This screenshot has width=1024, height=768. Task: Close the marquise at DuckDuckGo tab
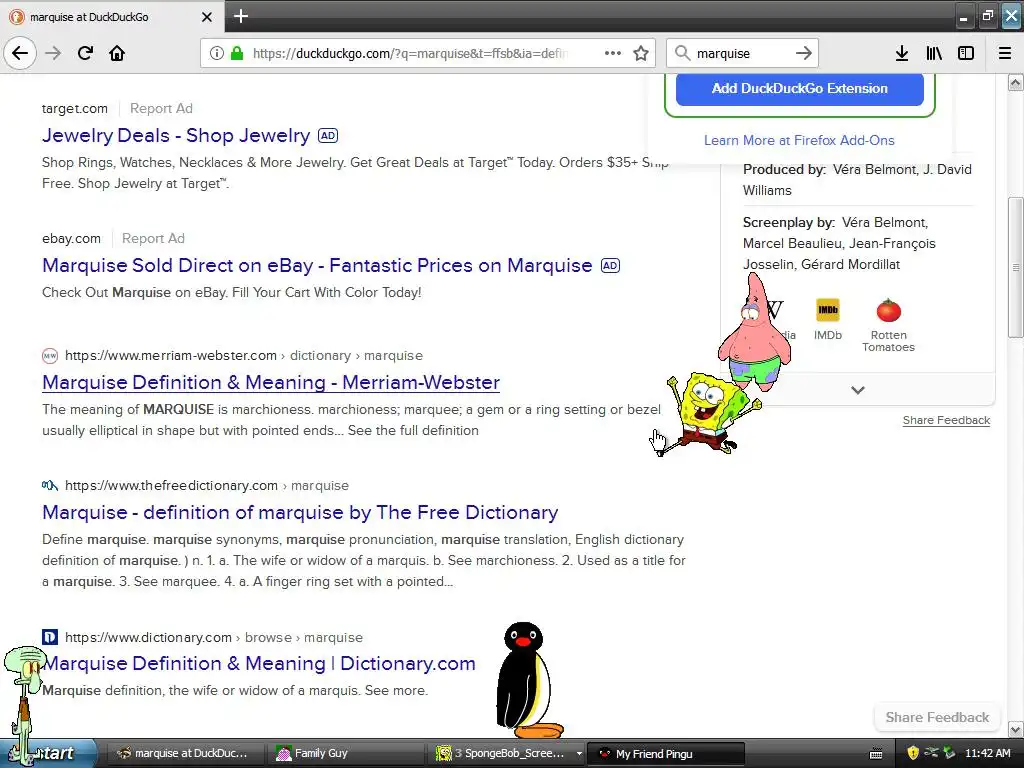tap(206, 17)
